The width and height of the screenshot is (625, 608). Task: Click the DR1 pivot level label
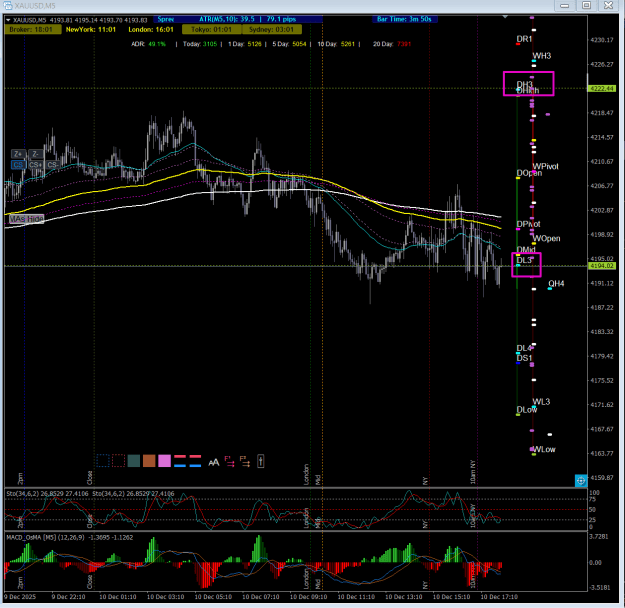(524, 39)
